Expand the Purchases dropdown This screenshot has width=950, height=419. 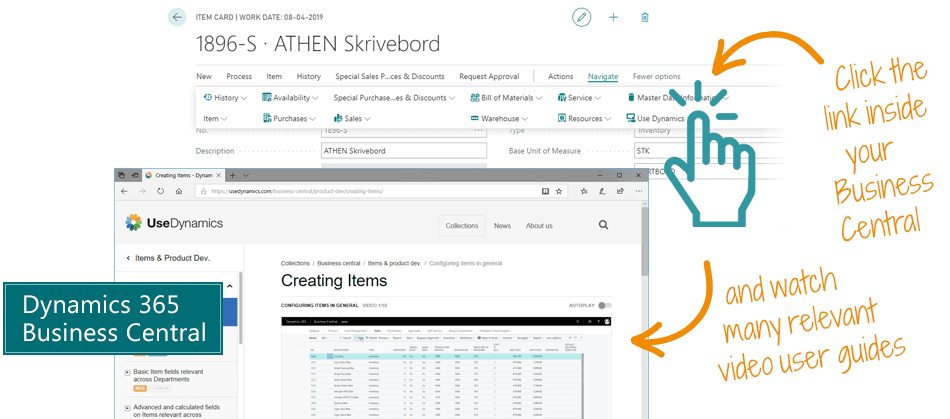pos(290,119)
